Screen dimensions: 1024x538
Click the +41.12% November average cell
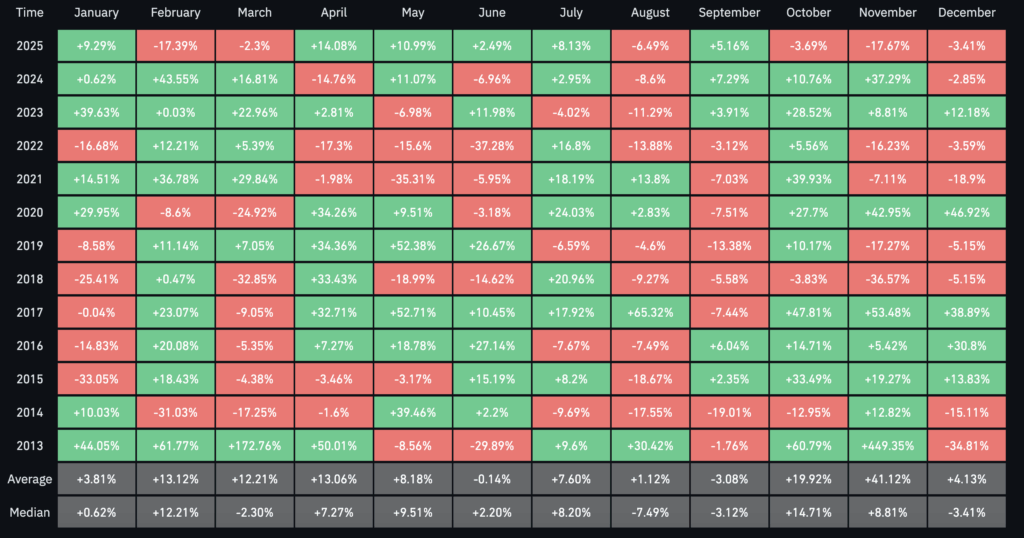(888, 479)
